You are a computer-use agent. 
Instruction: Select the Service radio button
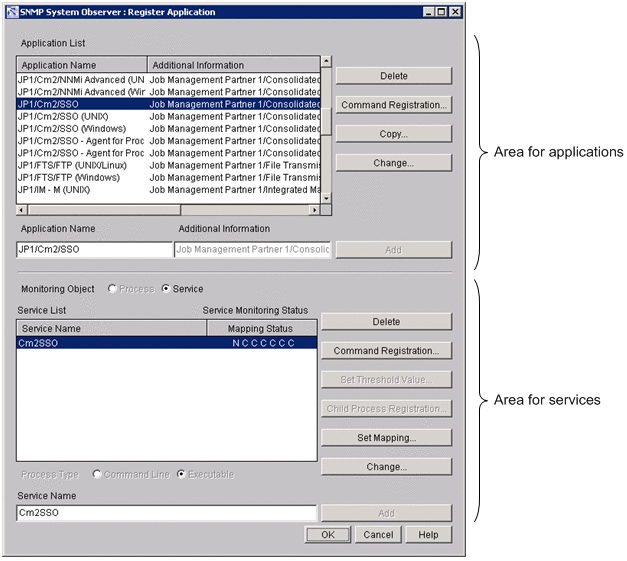point(166,289)
